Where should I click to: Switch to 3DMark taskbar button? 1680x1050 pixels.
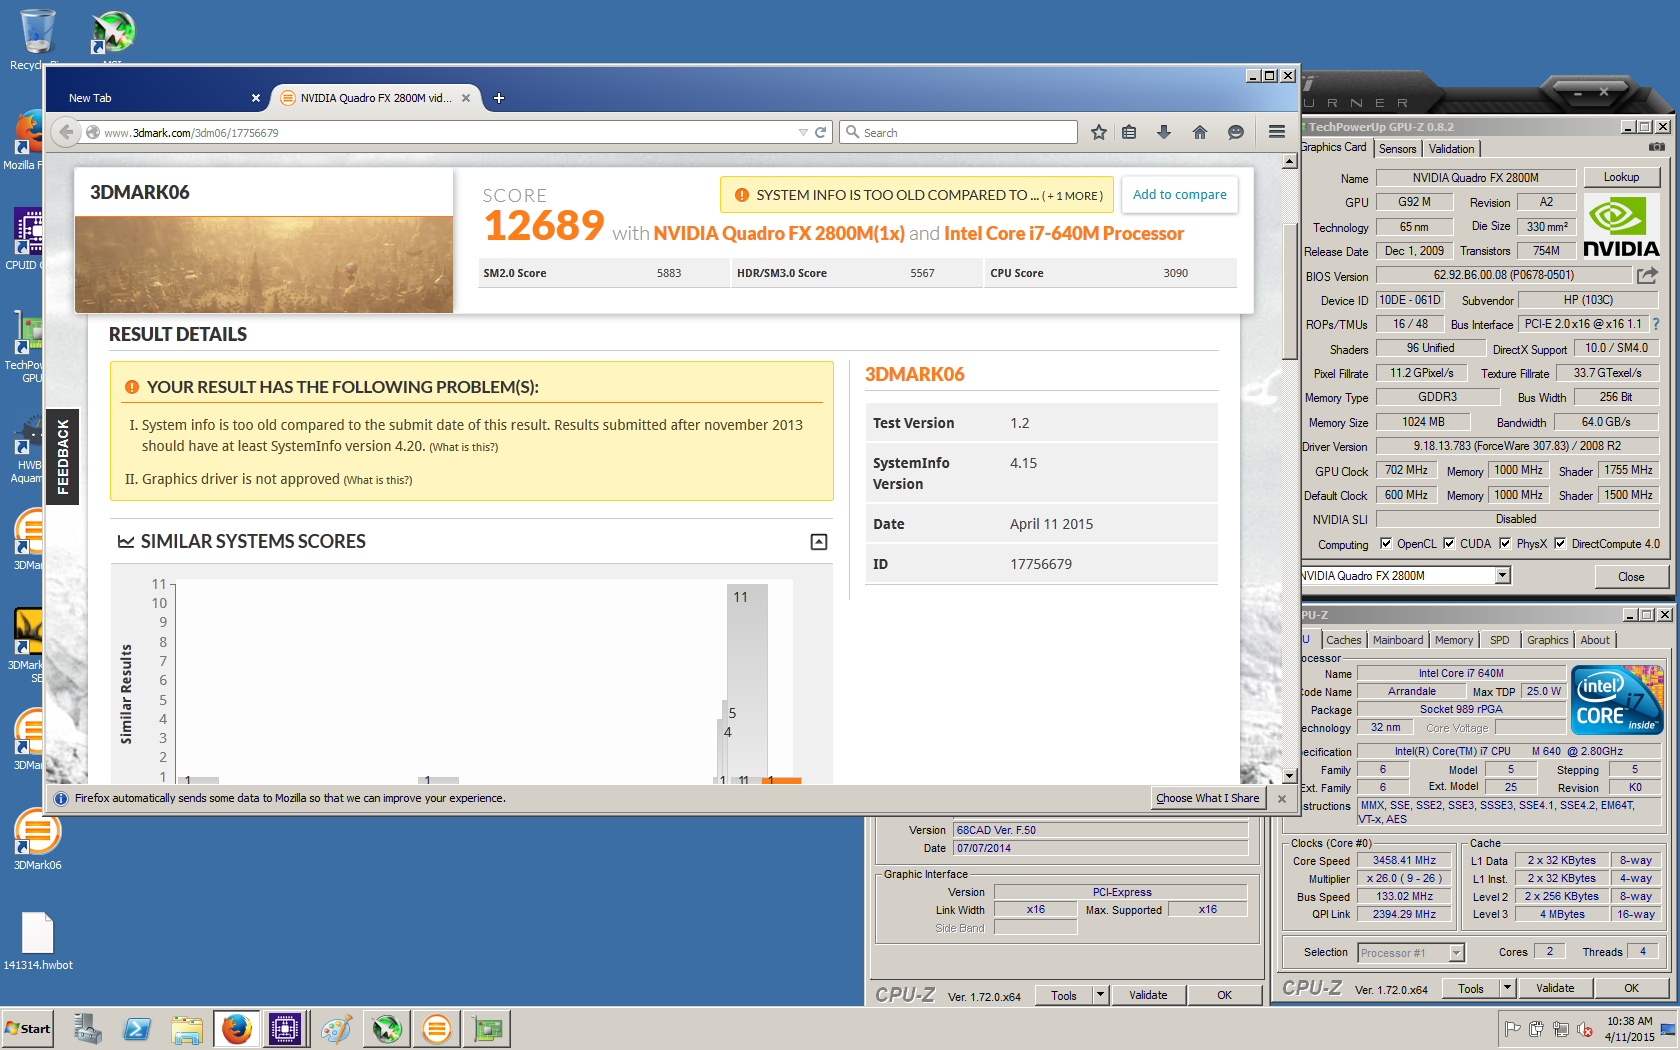coord(437,1028)
